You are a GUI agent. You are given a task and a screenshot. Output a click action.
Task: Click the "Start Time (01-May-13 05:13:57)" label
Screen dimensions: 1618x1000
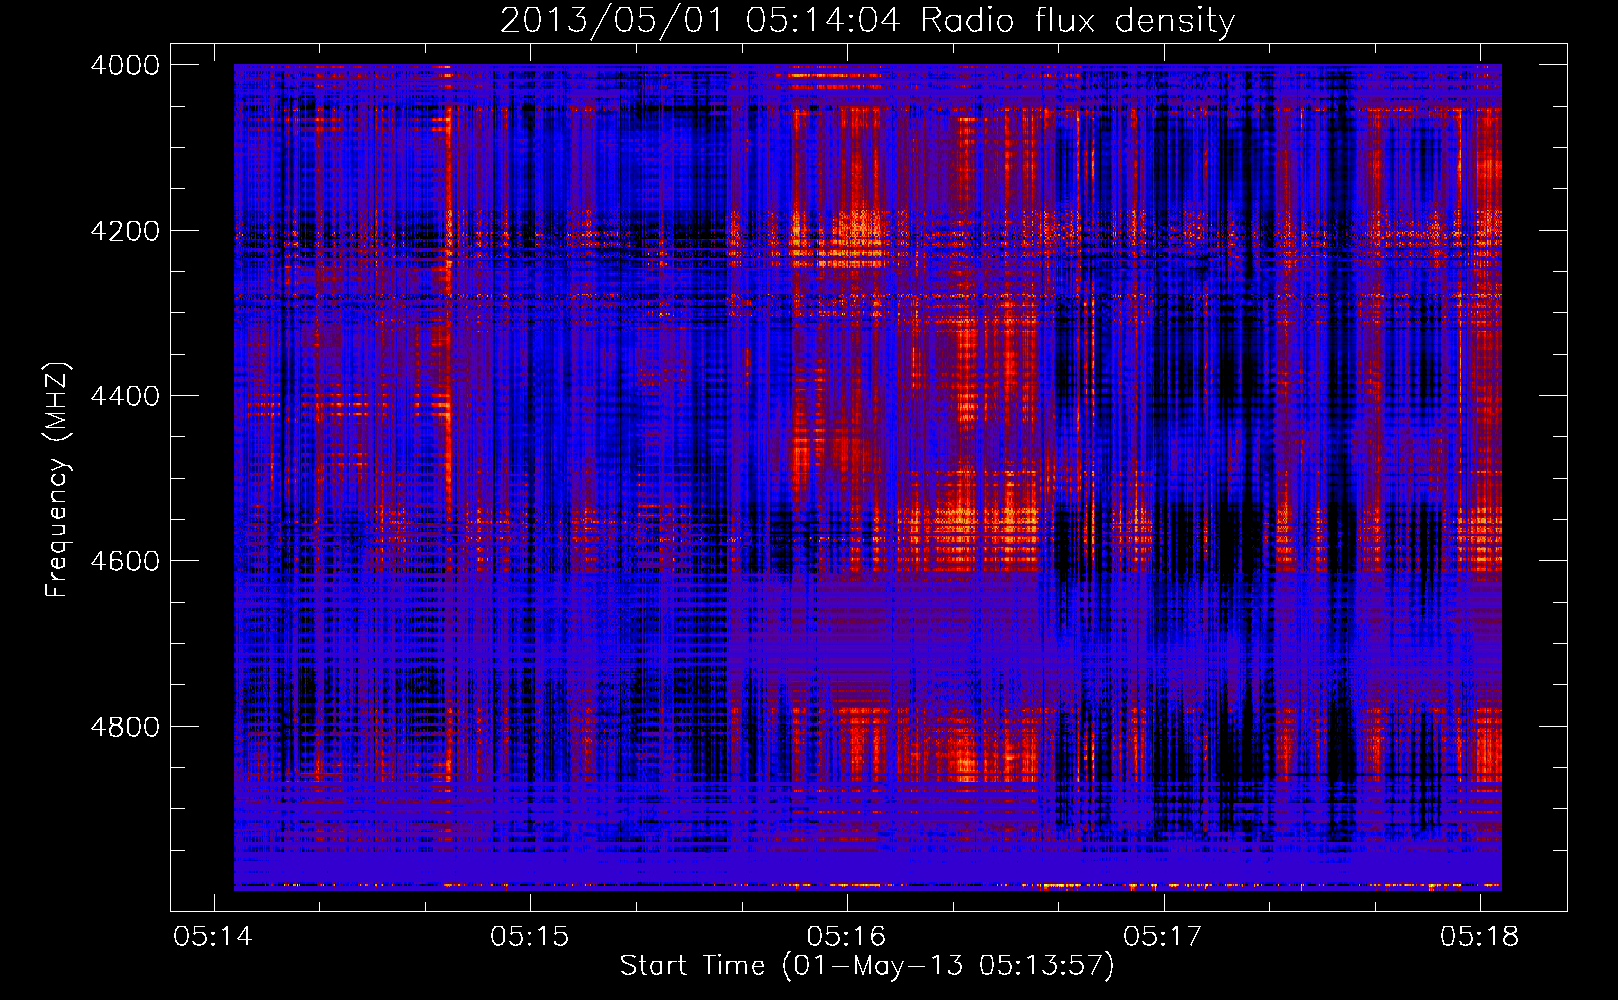pos(867,966)
